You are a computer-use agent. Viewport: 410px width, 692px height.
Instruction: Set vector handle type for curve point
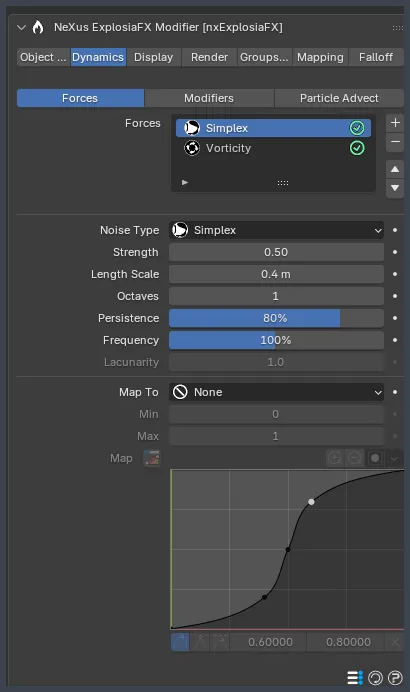[x=200, y=642]
